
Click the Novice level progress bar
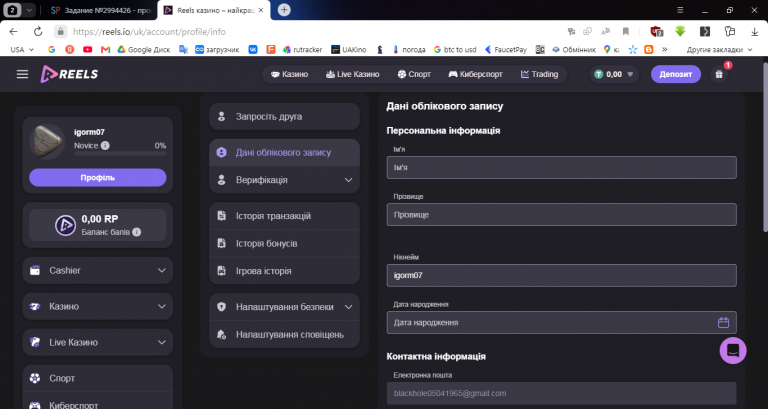(120, 153)
